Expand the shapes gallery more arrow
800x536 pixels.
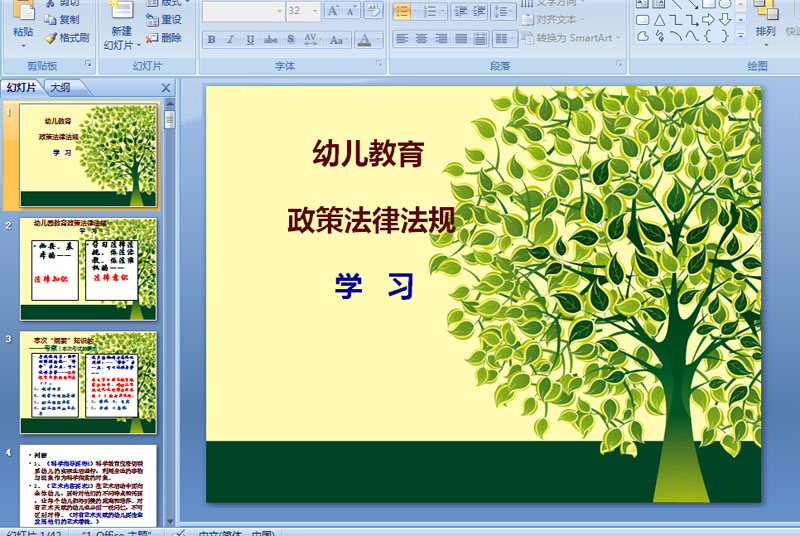(x=741, y=36)
